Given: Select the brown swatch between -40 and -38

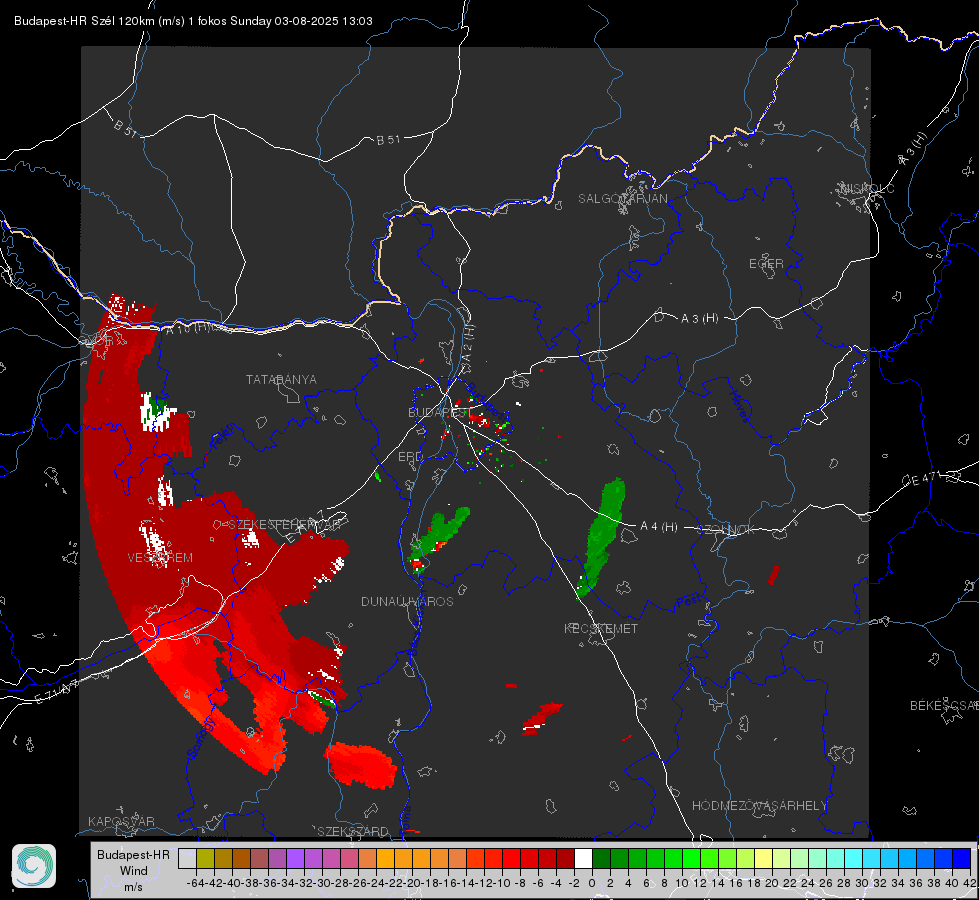Looking at the screenshot, I should coord(241,858).
